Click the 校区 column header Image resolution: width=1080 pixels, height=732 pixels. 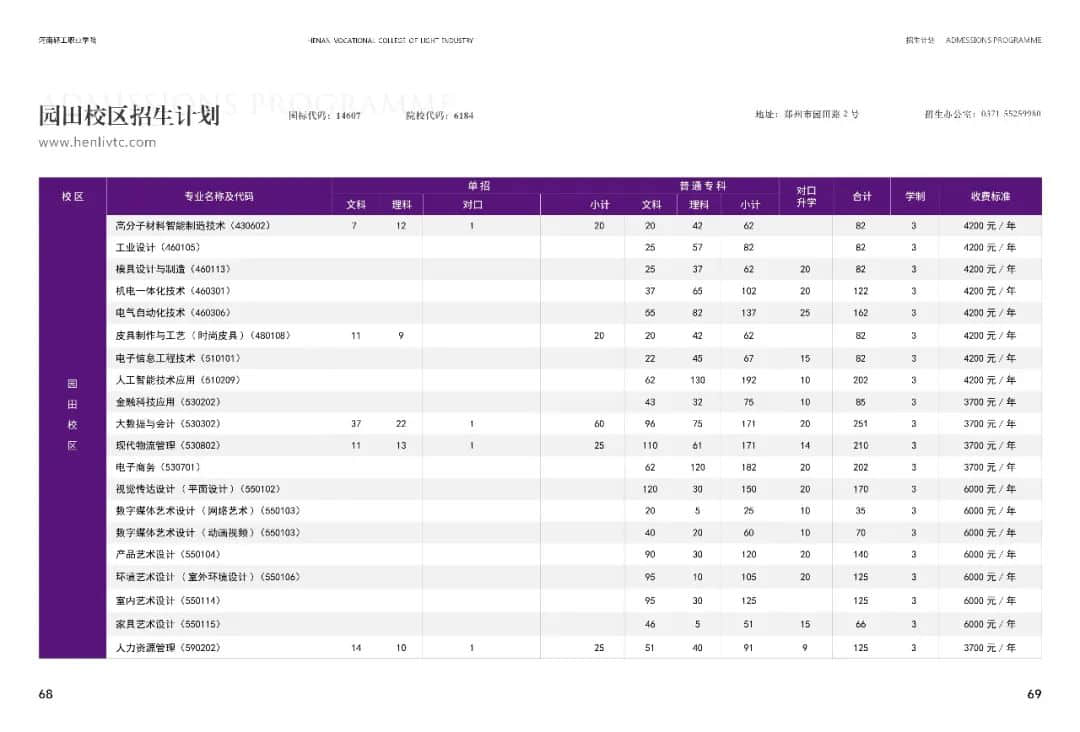point(72,196)
